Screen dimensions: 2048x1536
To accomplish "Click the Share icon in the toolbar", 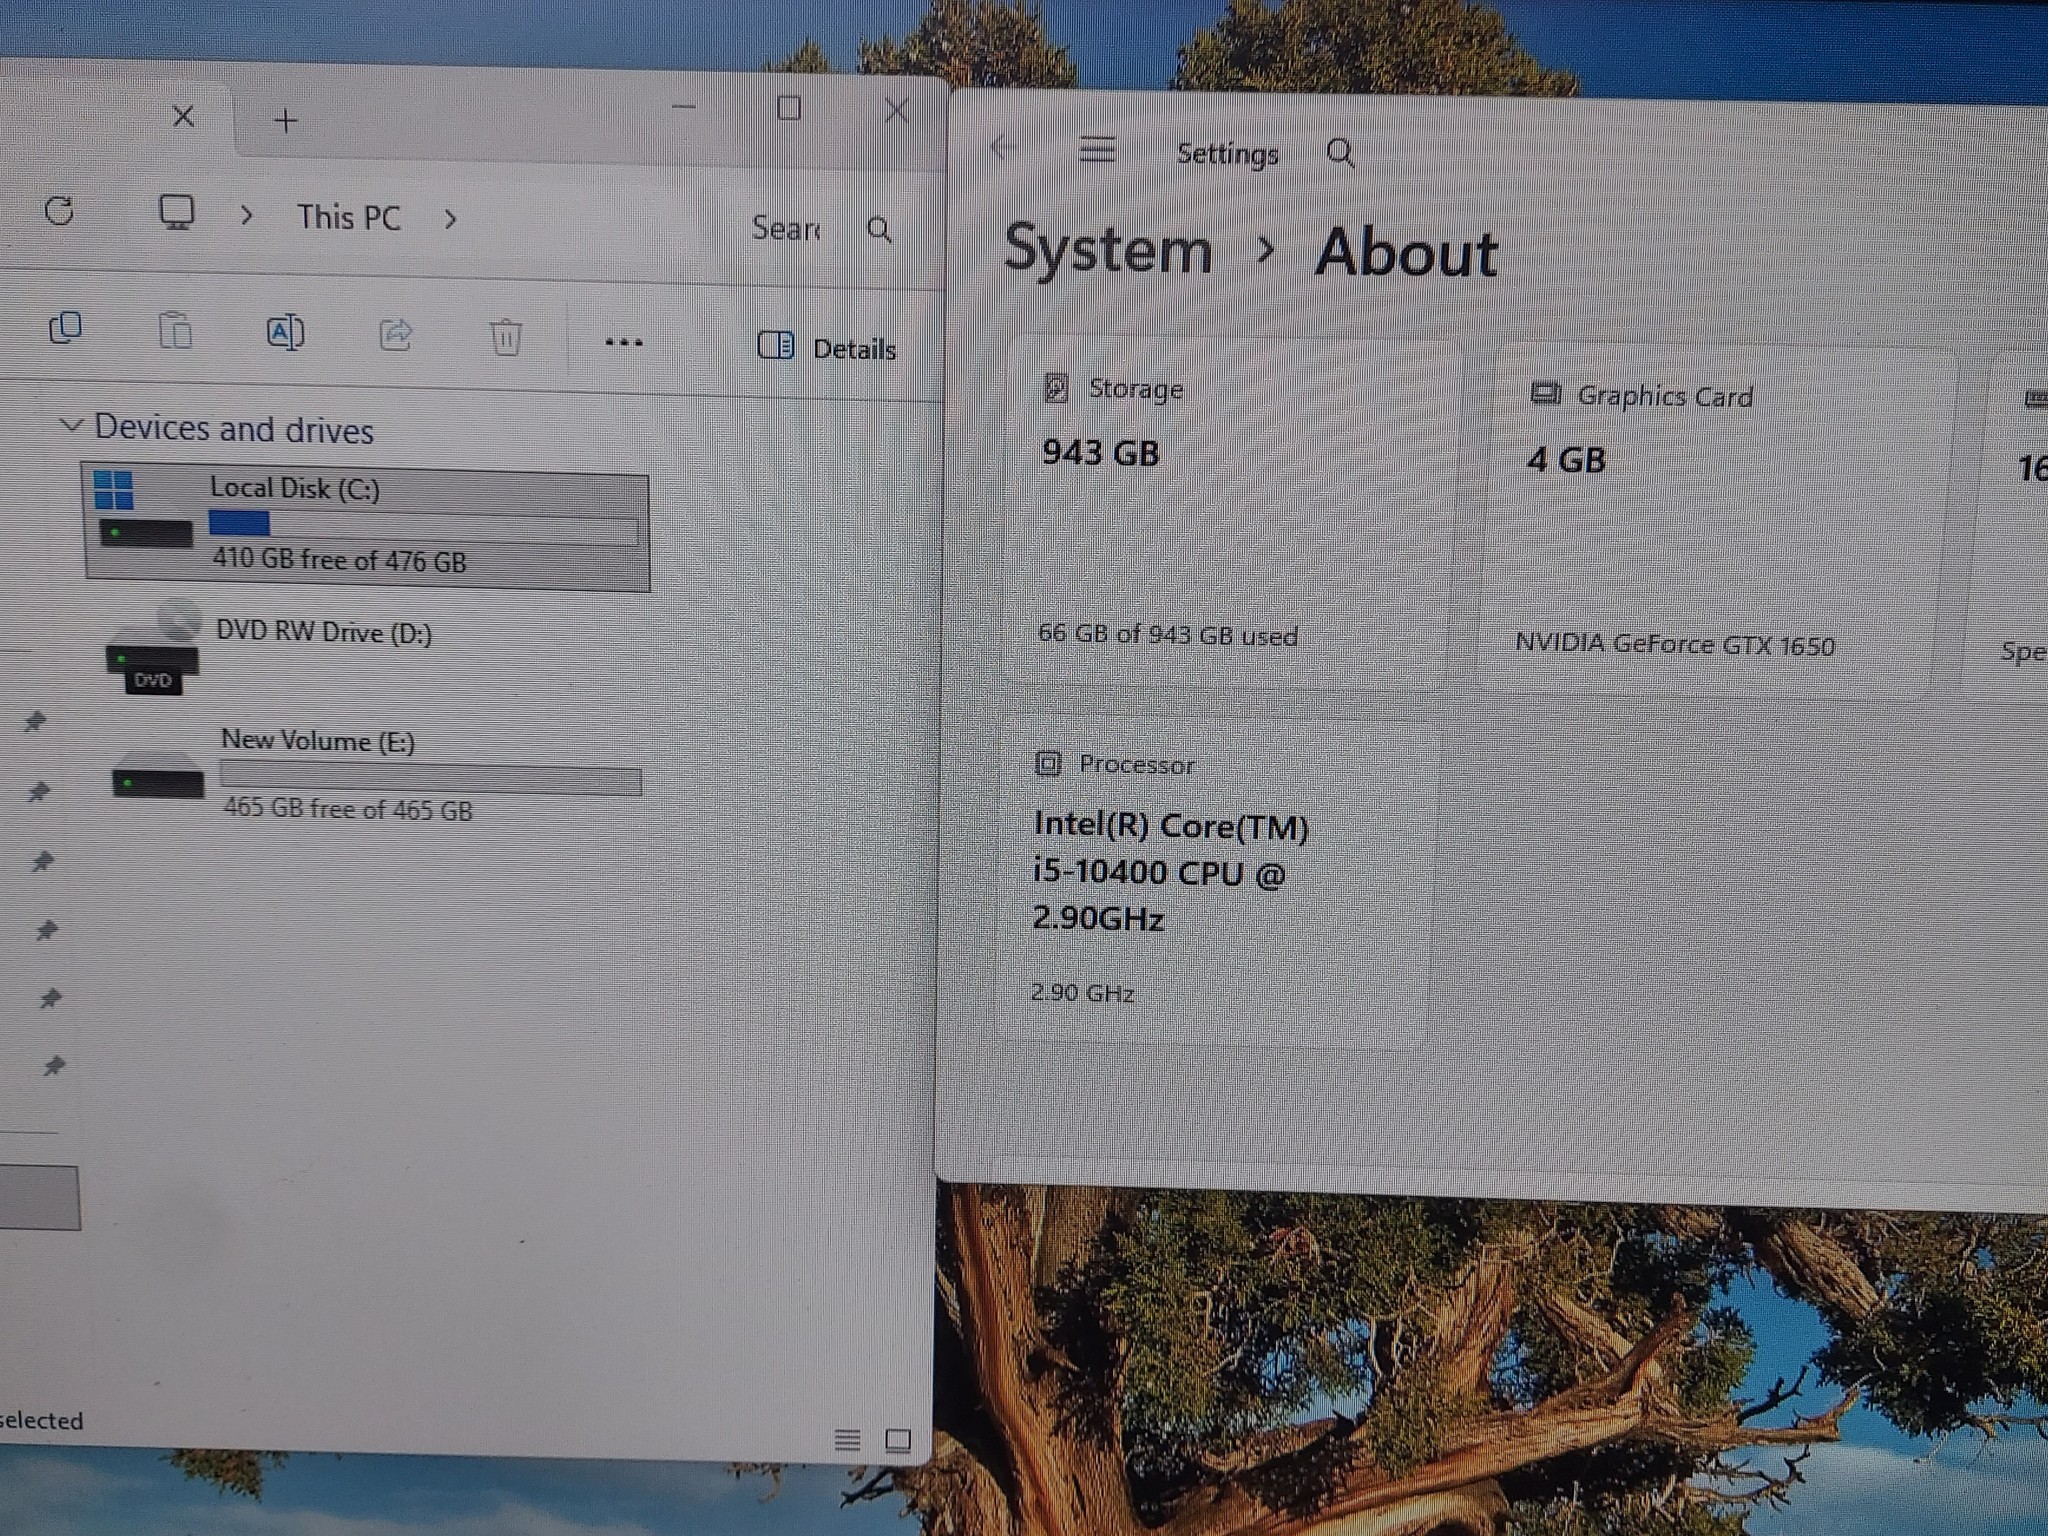I will [396, 334].
